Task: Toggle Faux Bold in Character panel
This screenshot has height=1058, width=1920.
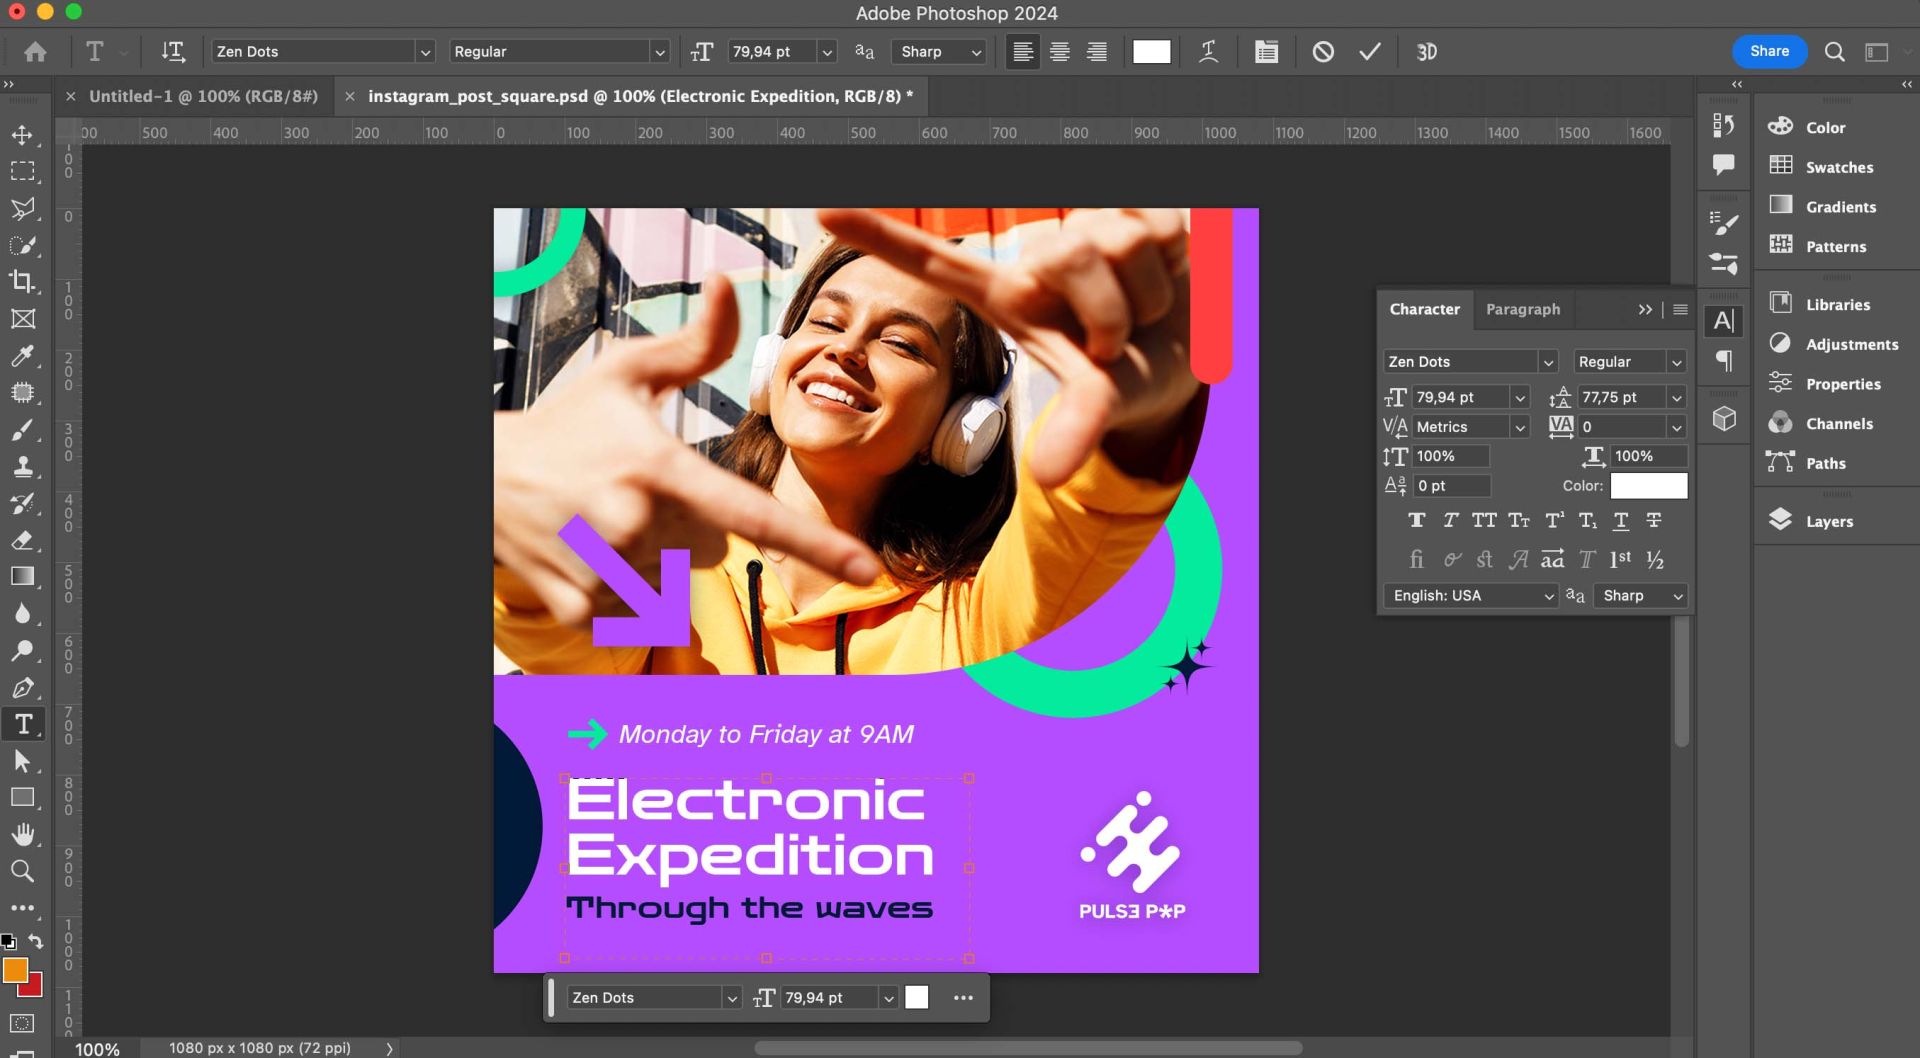Action: 1416,520
